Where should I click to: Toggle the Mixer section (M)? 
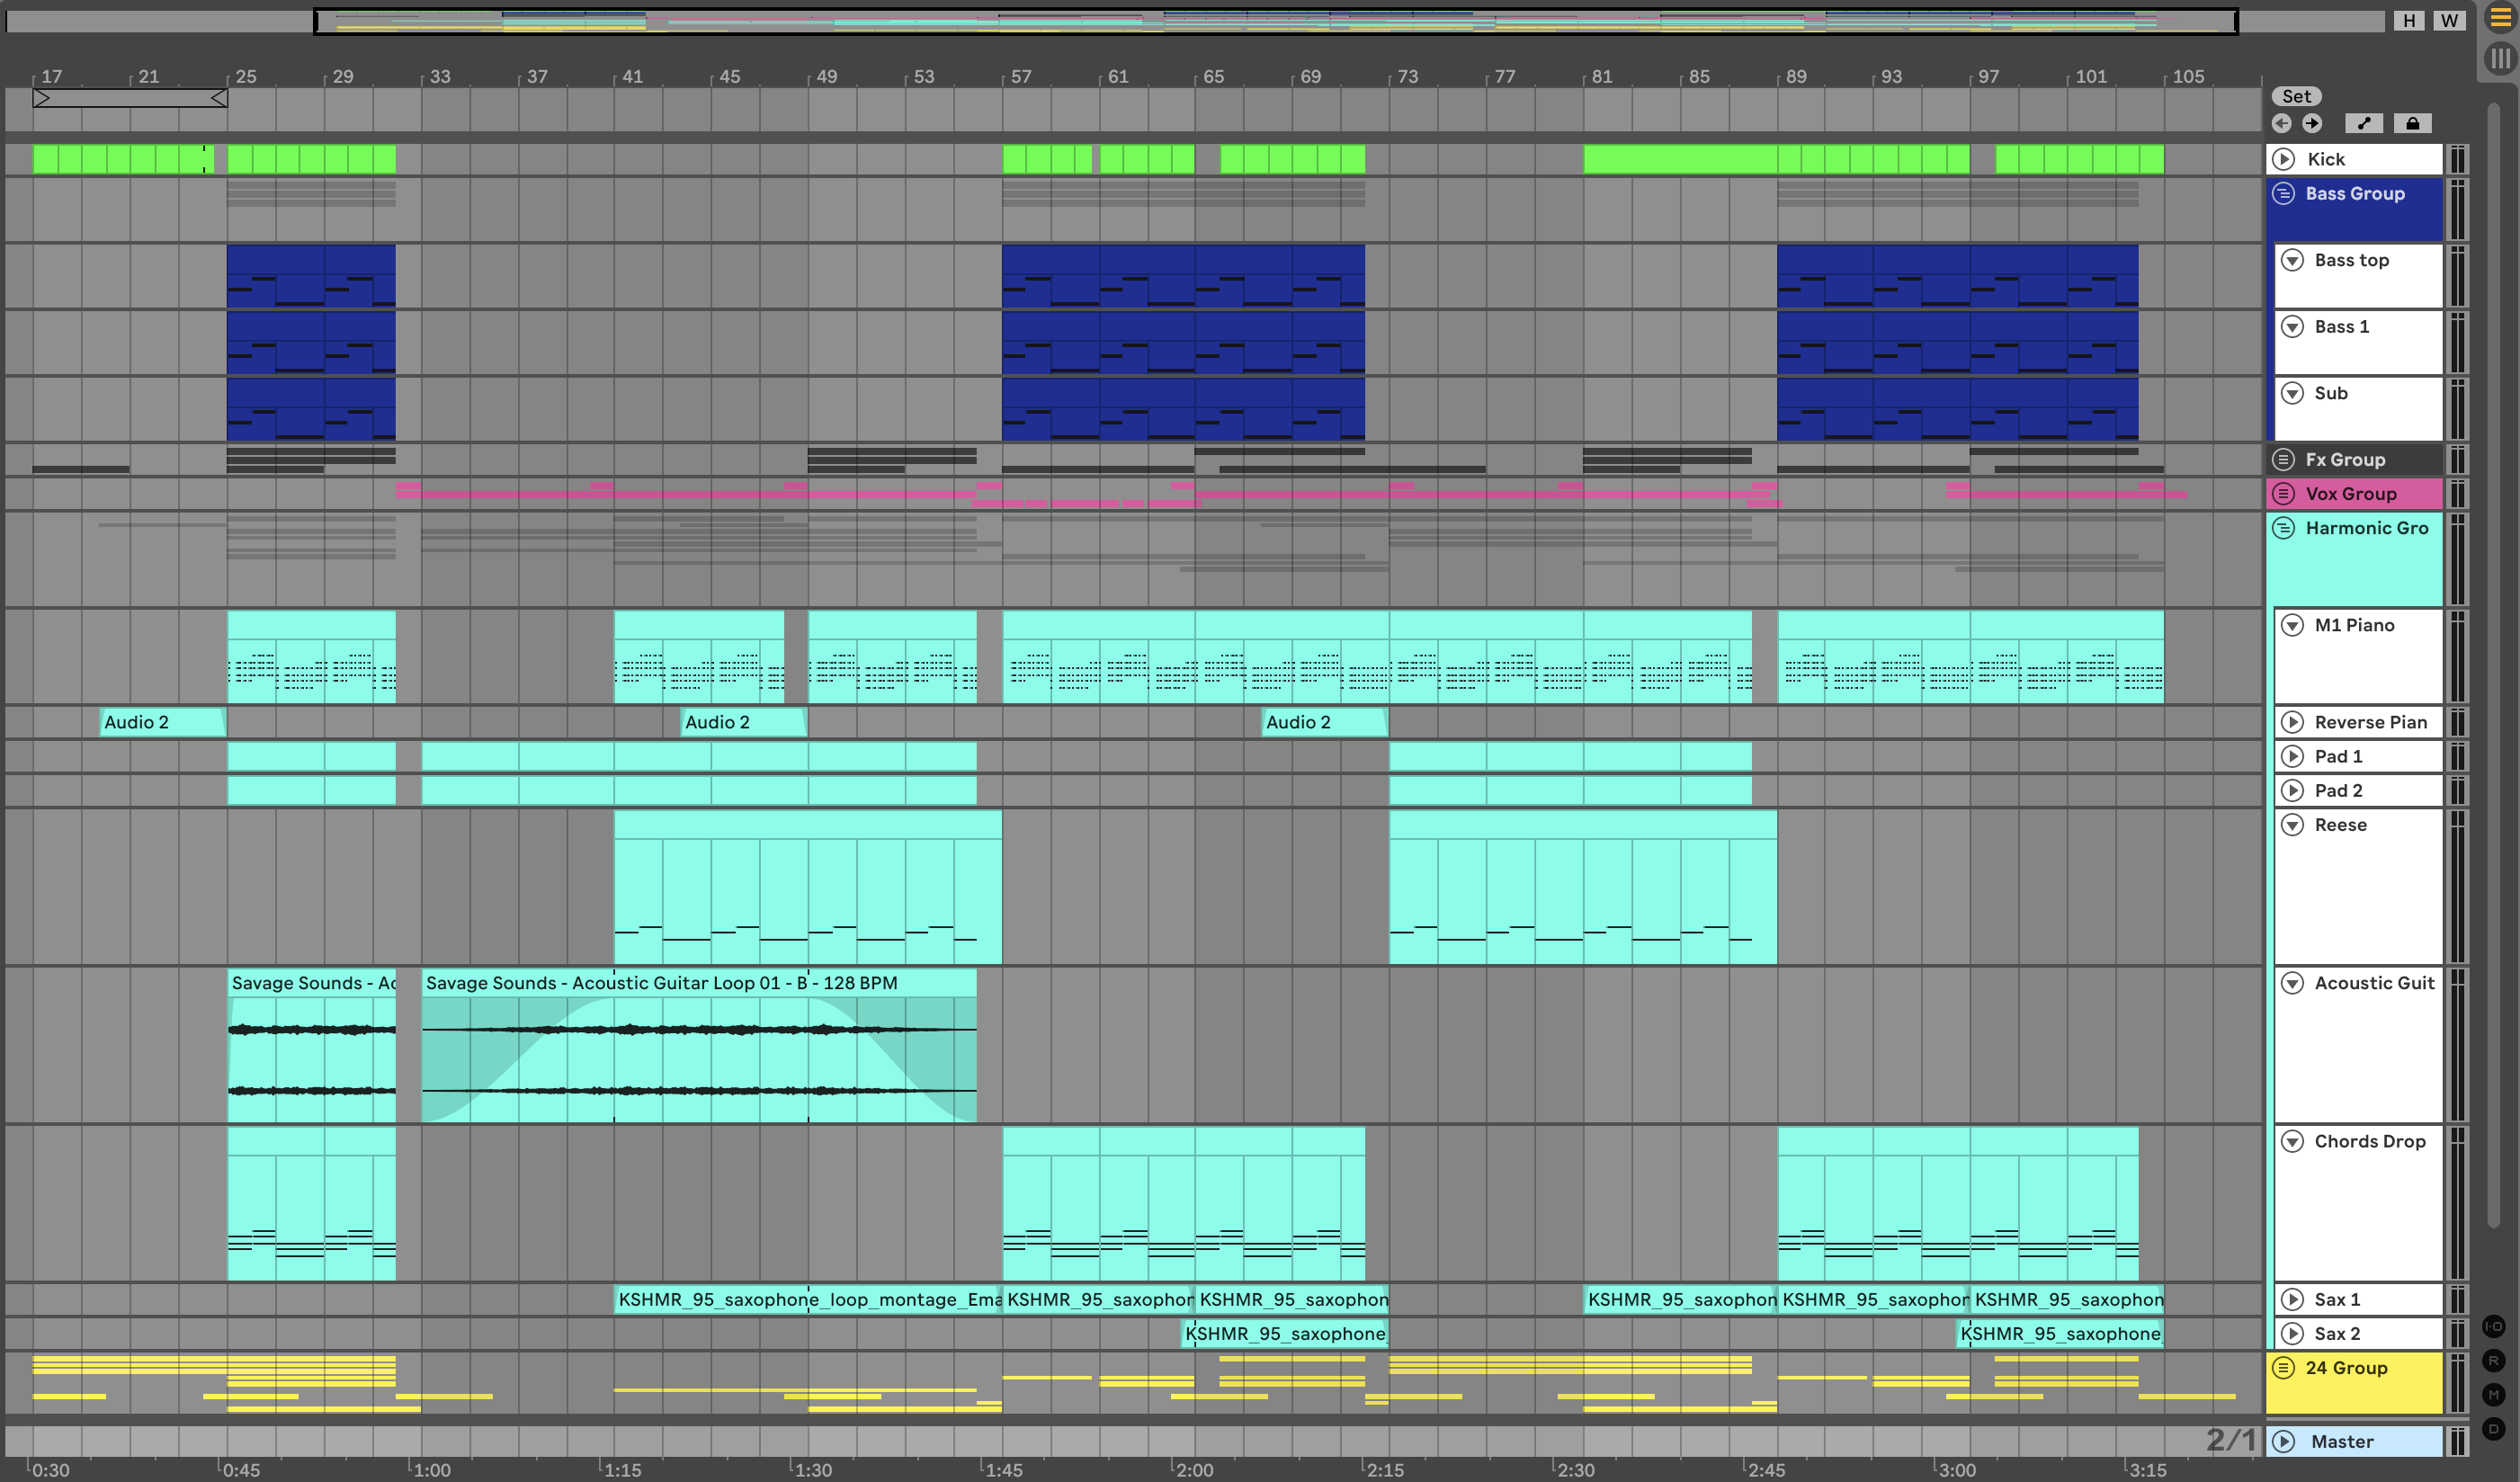pyautogui.click(x=2494, y=1394)
